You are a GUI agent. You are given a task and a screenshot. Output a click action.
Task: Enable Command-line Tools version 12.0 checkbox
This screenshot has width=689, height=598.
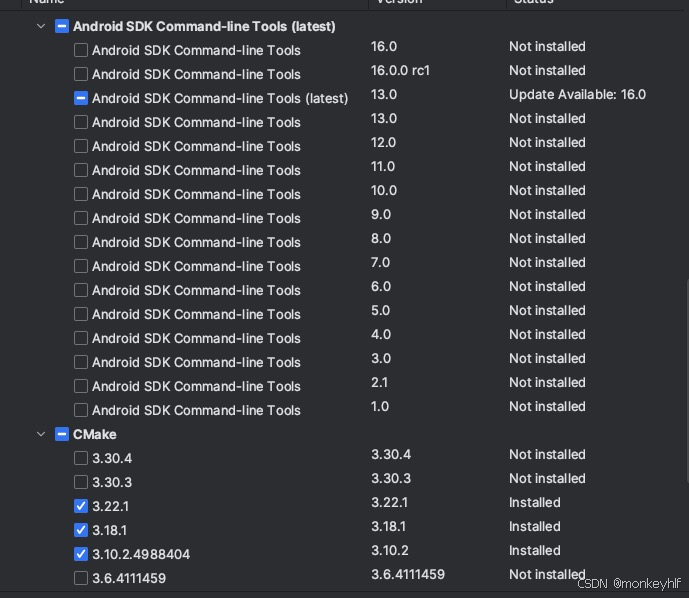tap(81, 146)
